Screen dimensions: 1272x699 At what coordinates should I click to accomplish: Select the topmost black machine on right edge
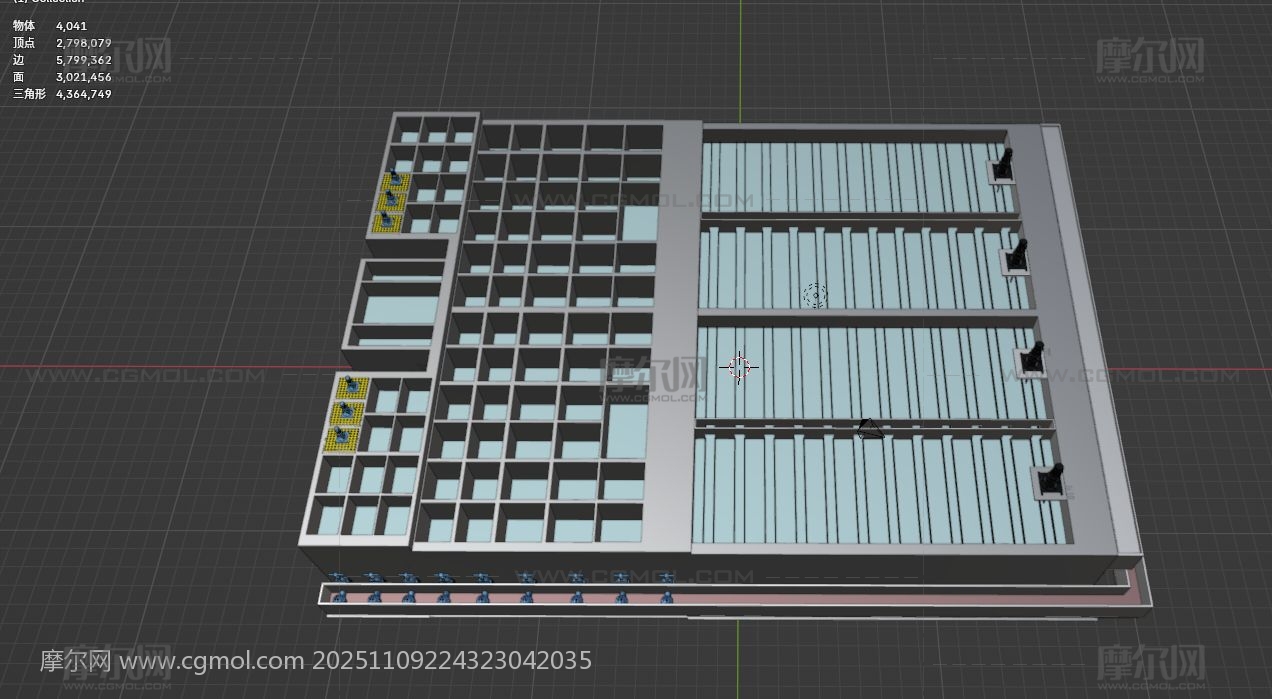tap(1005, 165)
